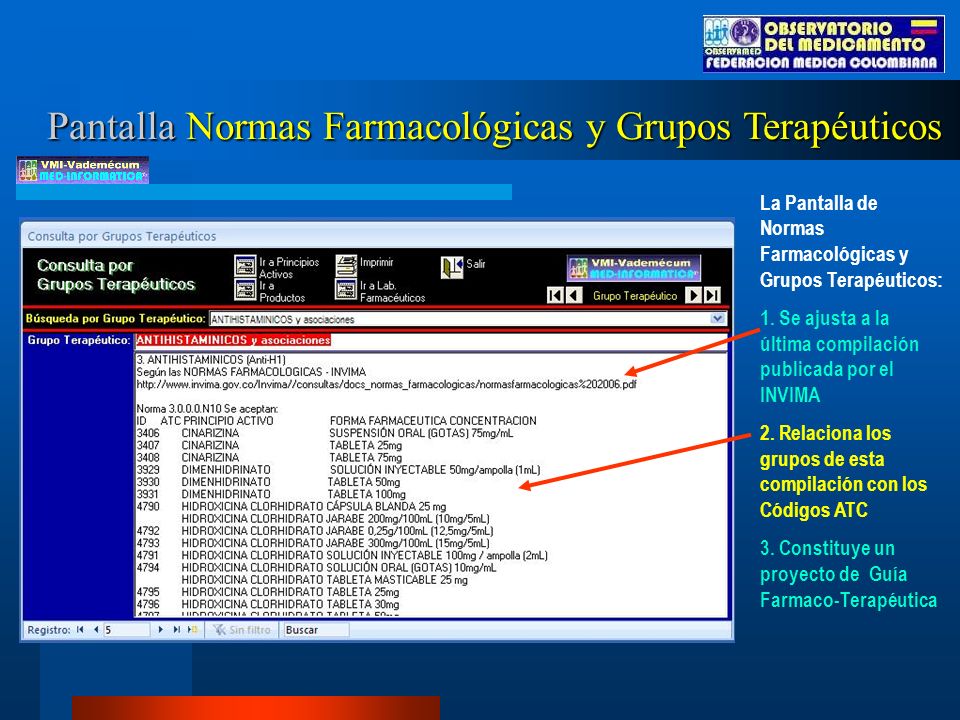Click the Norma 3.0.0.0.N10 Se aceptan line
The image size is (960, 720).
point(207,409)
